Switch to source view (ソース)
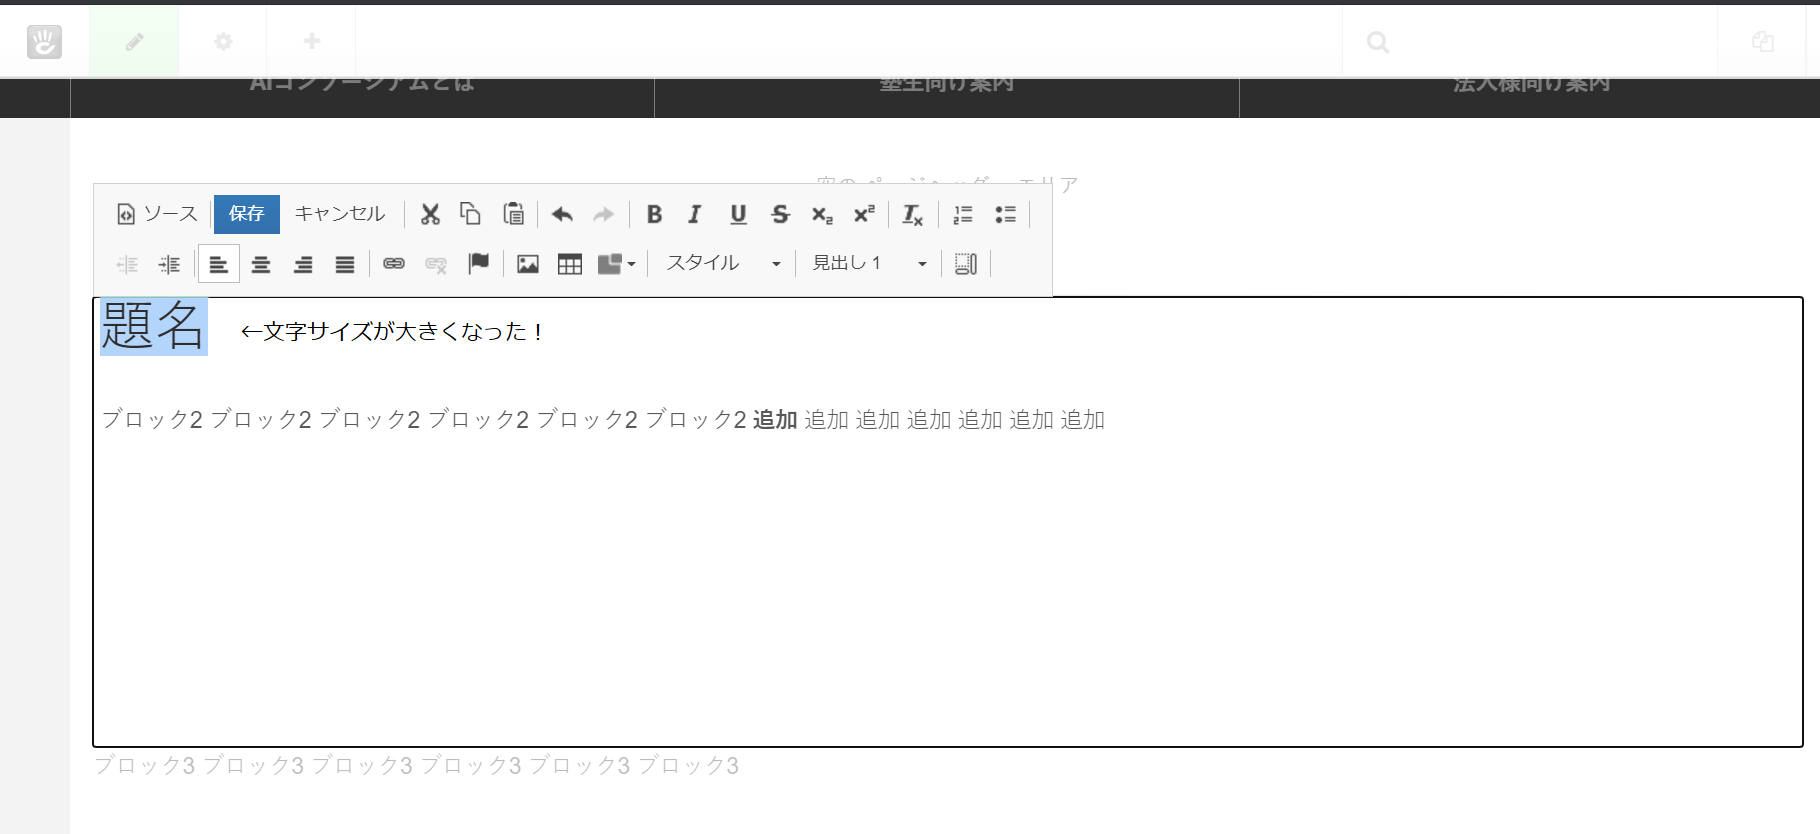The width and height of the screenshot is (1820, 834). pyautogui.click(x=158, y=214)
